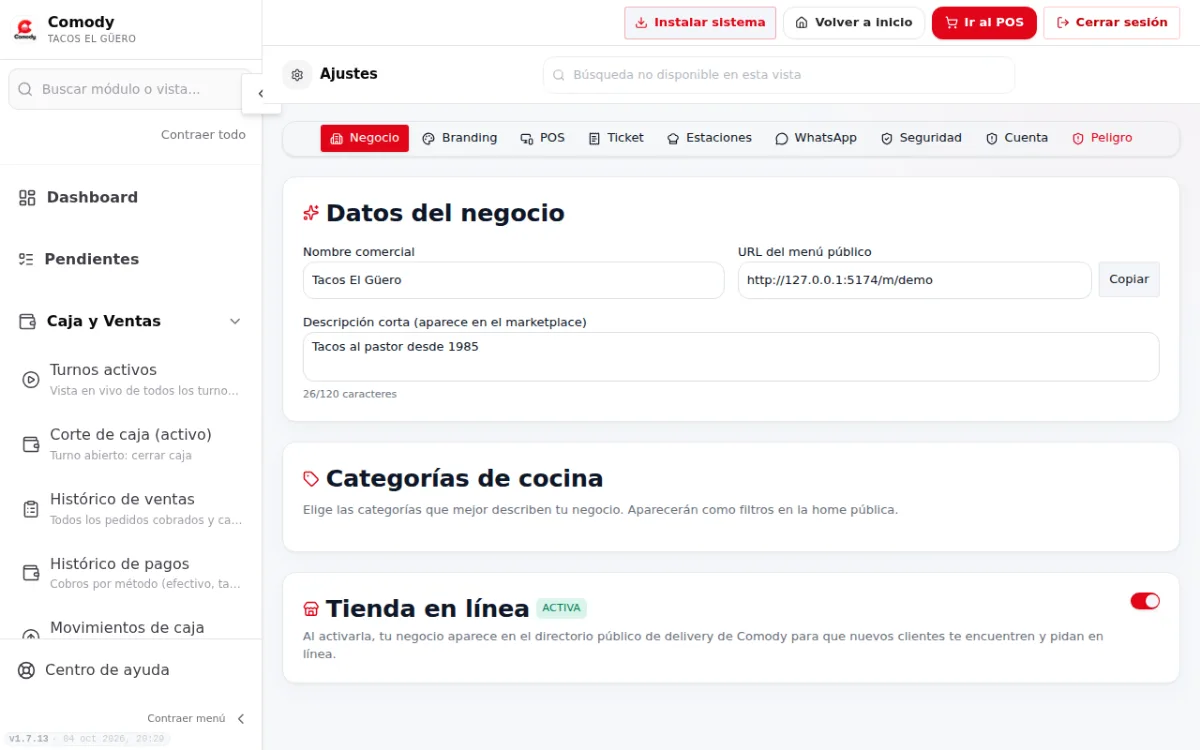
Task: Click the Instalar sistema button
Action: [700, 23]
